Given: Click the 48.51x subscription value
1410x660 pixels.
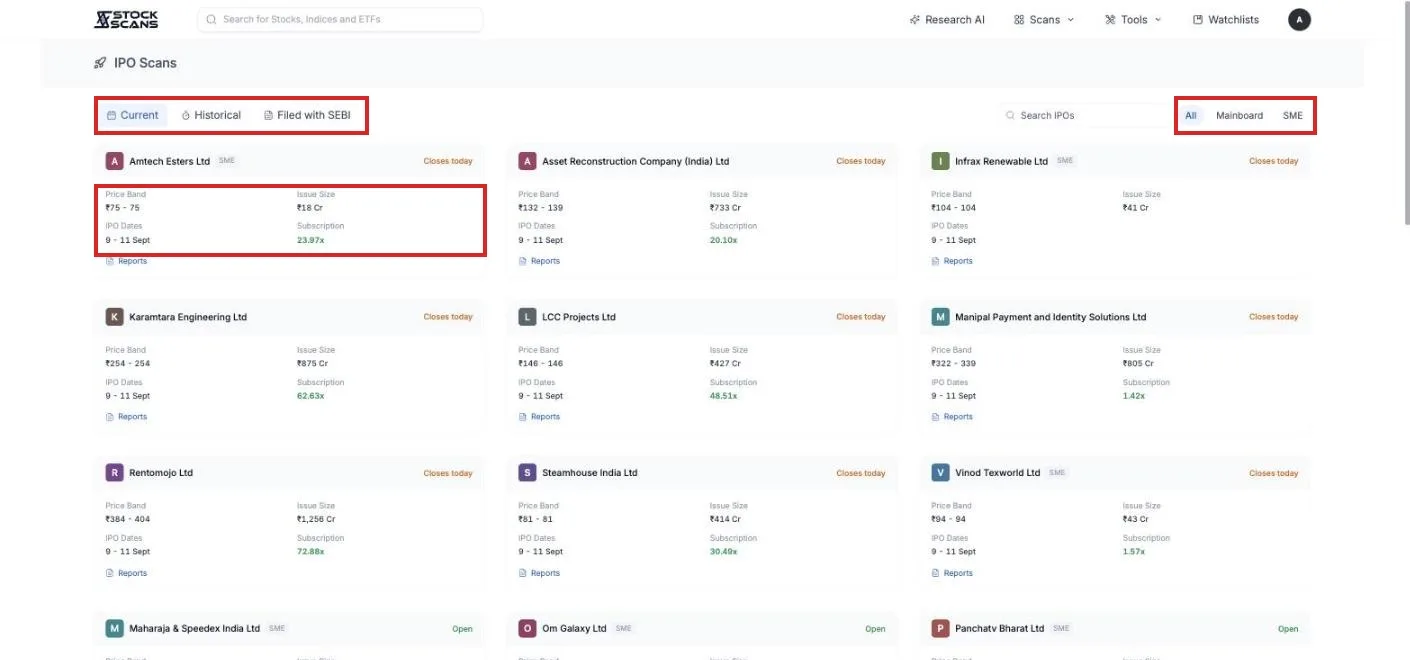Looking at the screenshot, I should [723, 396].
